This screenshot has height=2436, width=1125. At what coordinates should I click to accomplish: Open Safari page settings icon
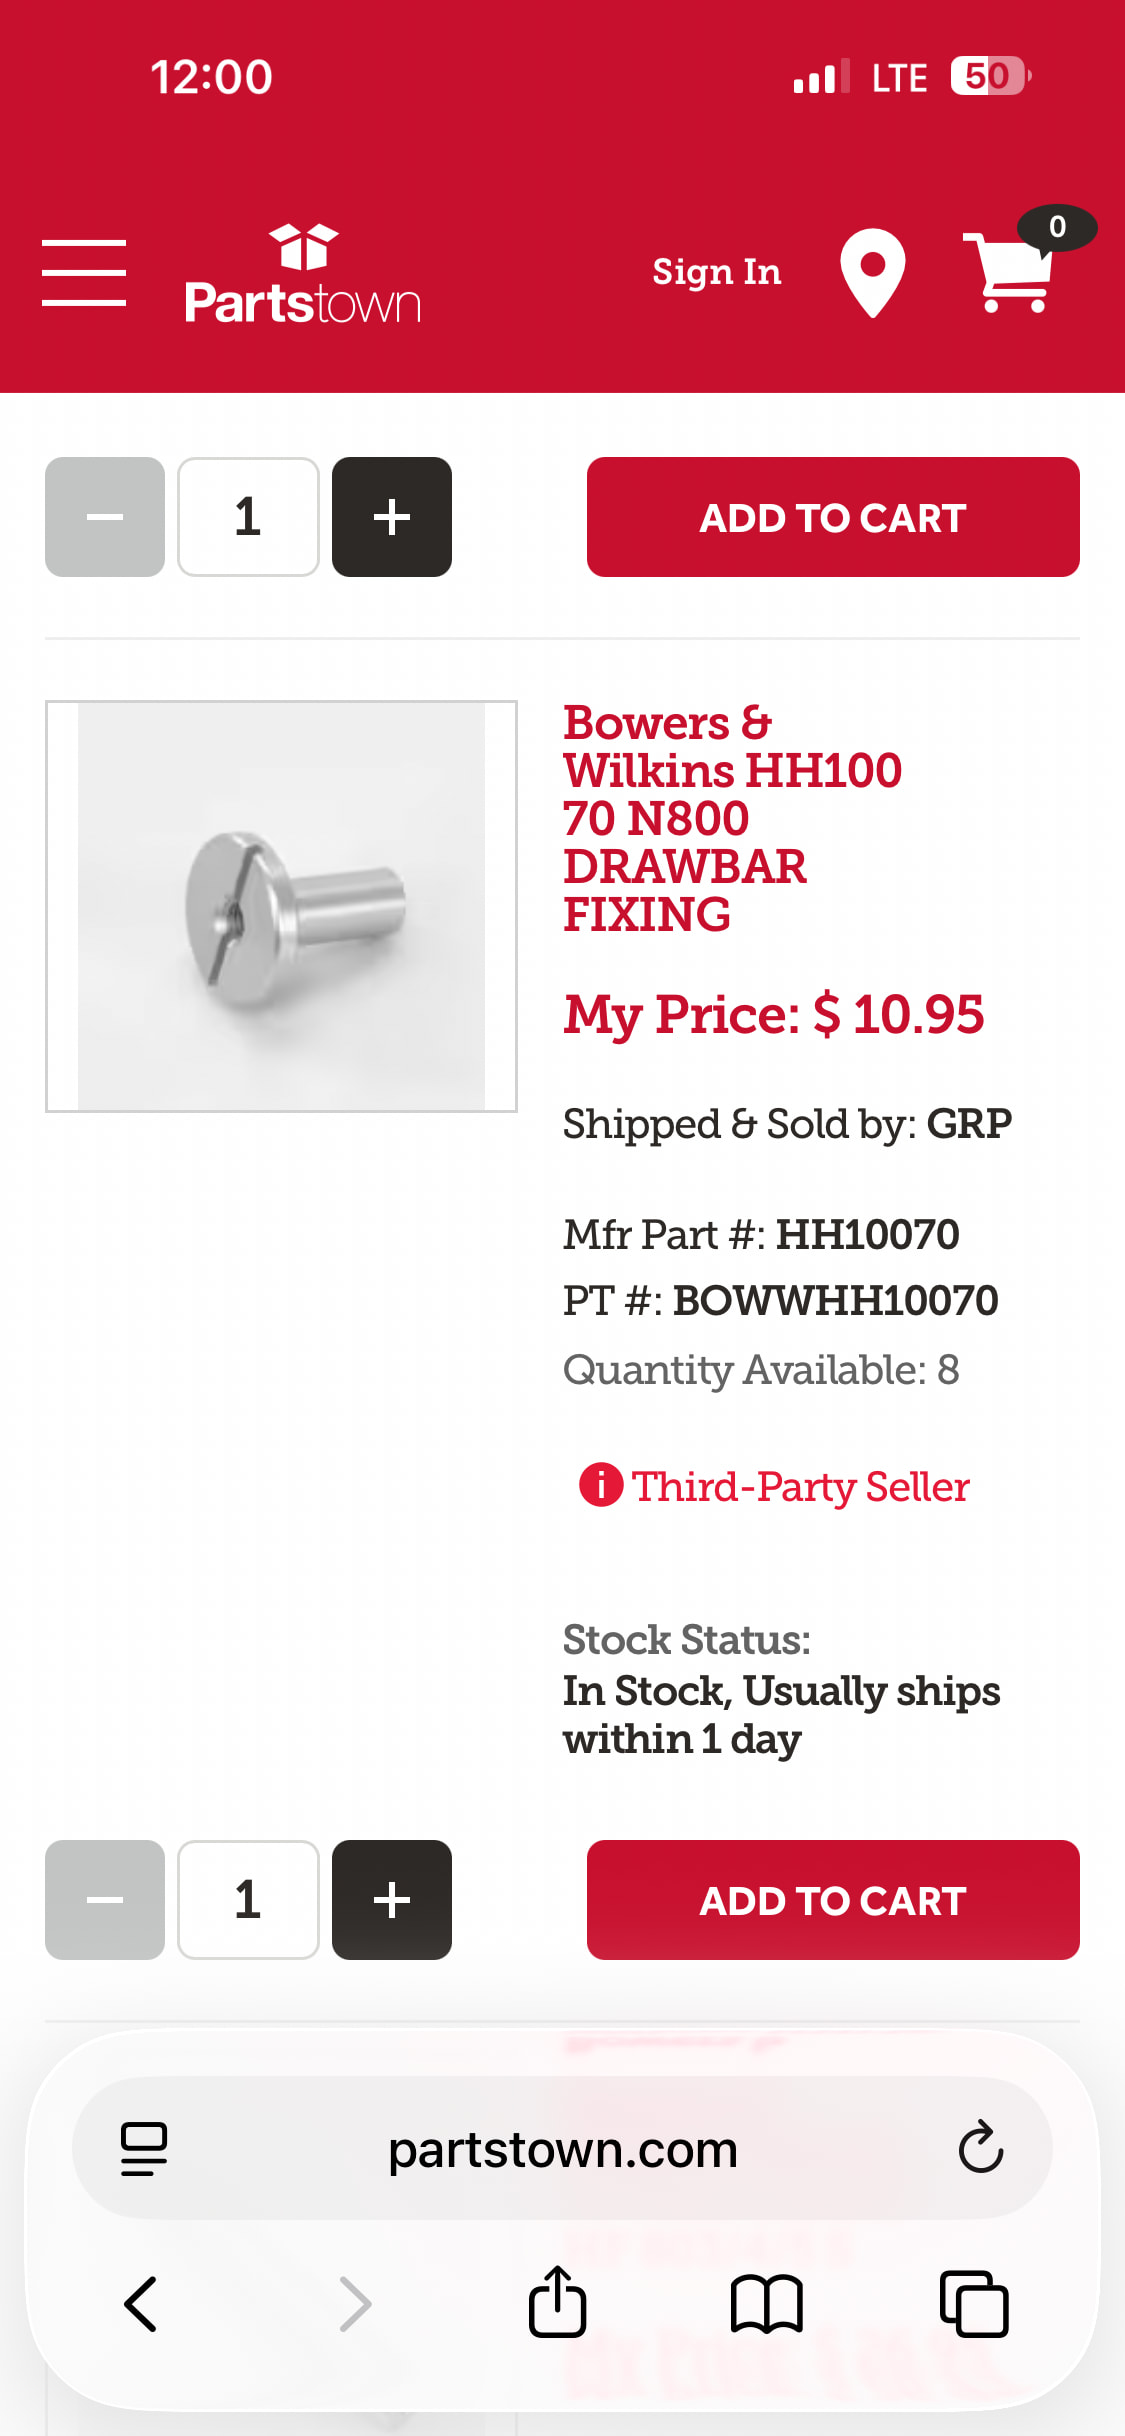(x=144, y=2148)
